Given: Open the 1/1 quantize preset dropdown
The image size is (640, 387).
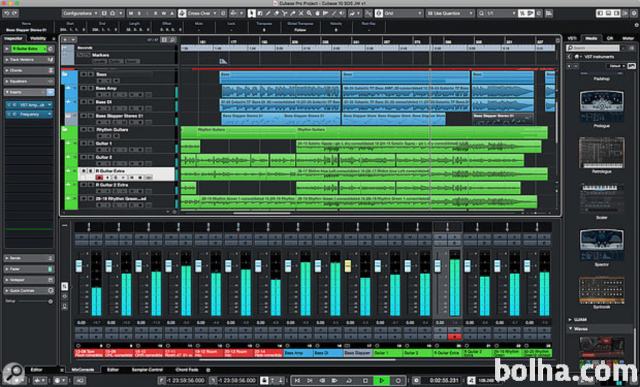Looking at the screenshot, I should point(502,13).
